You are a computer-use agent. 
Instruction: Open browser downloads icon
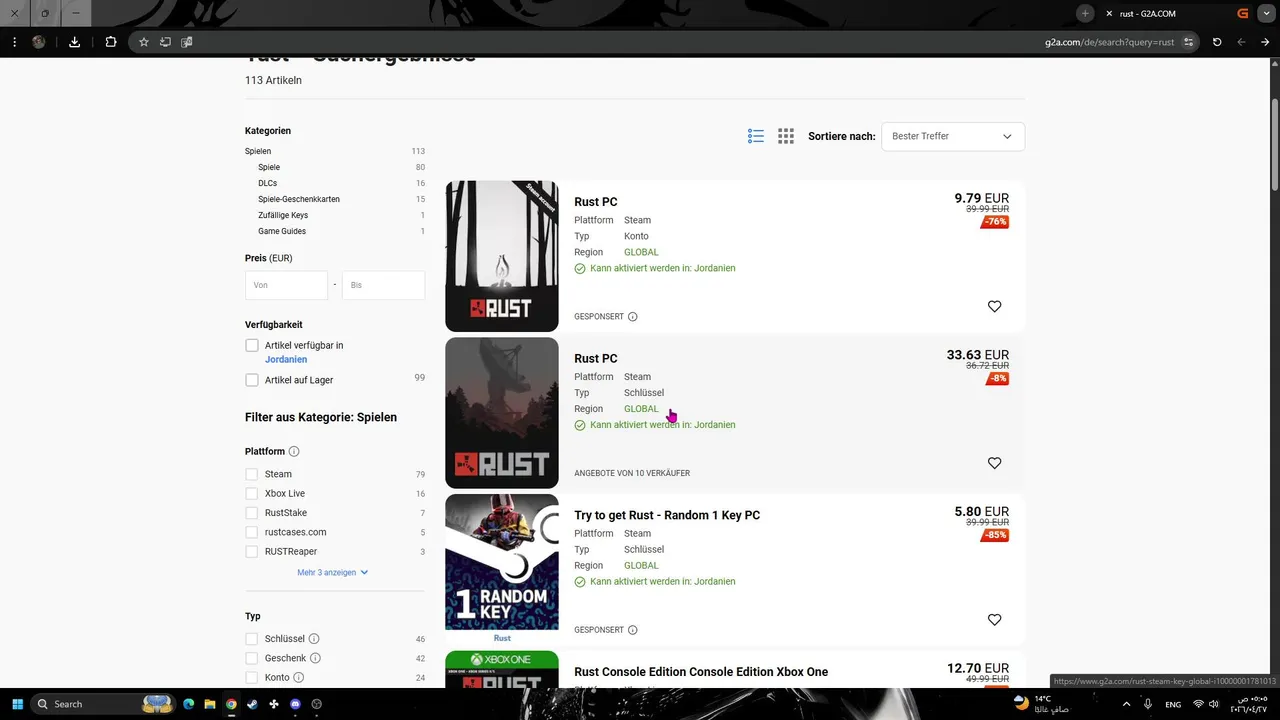[x=74, y=42]
